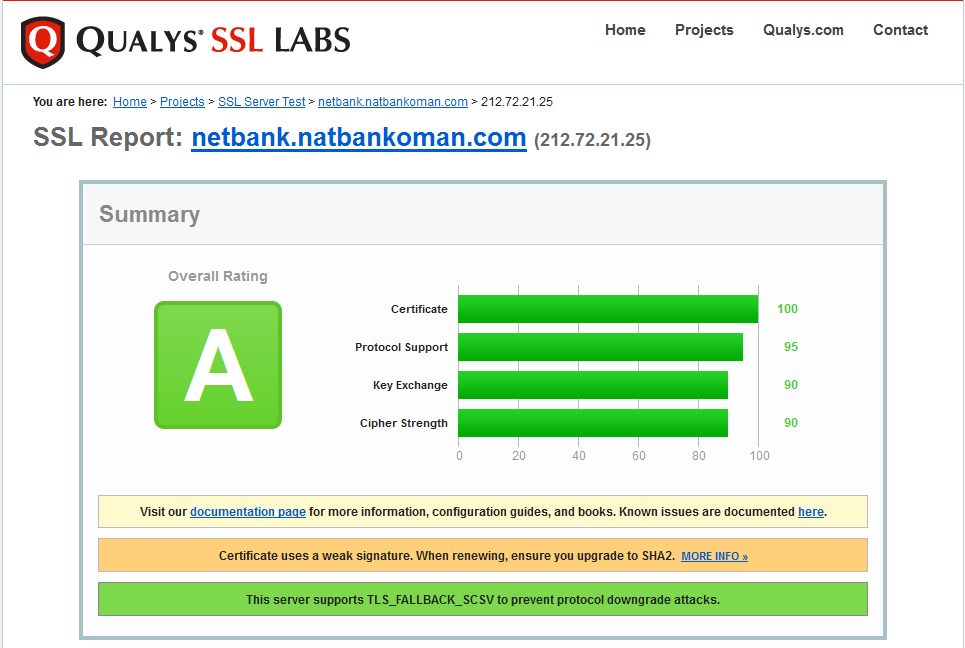Viewport: 965px width, 648px height.
Task: Click the Key Exchange score bar
Action: point(593,385)
